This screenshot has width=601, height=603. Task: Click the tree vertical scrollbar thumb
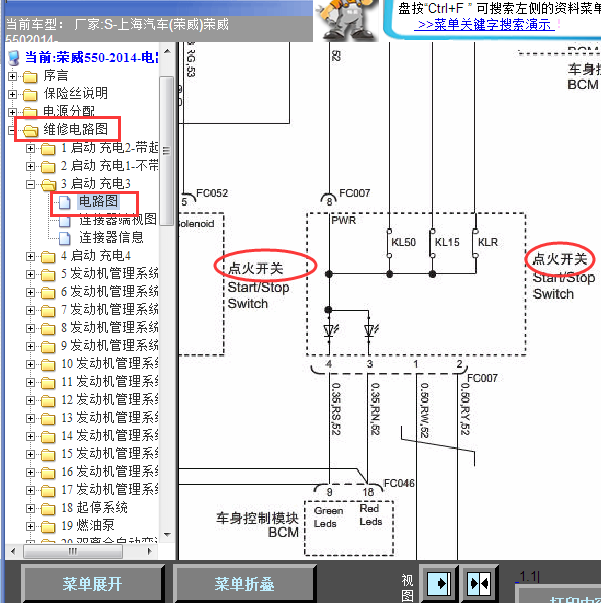click(167, 150)
